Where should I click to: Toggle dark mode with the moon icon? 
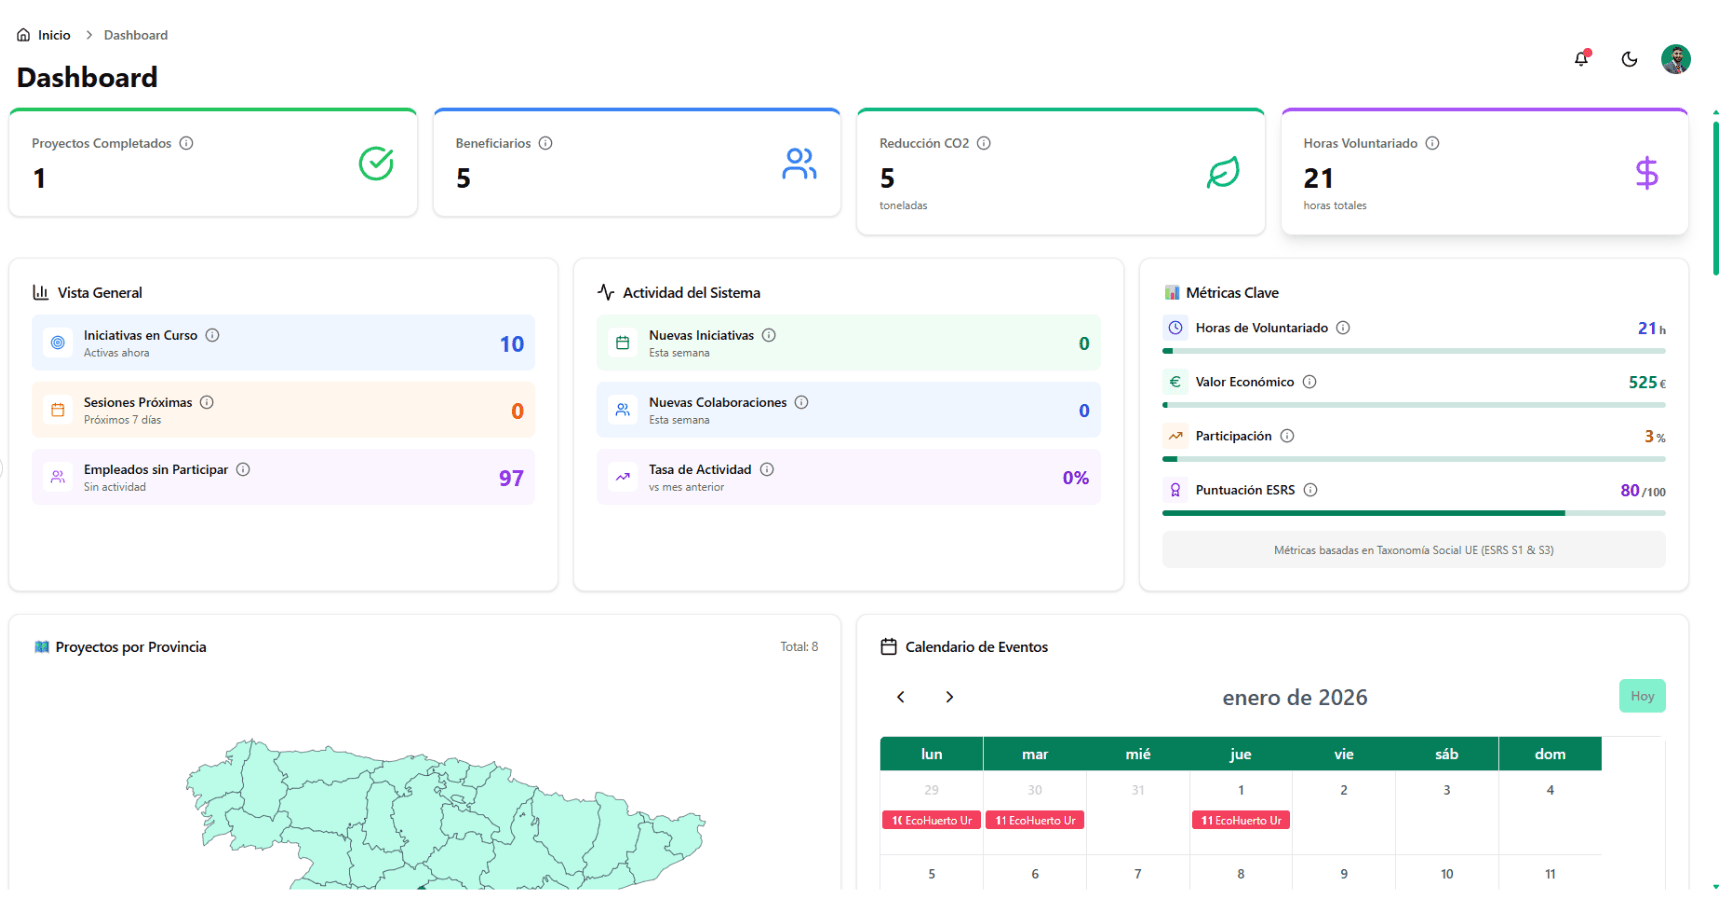pos(1629,59)
